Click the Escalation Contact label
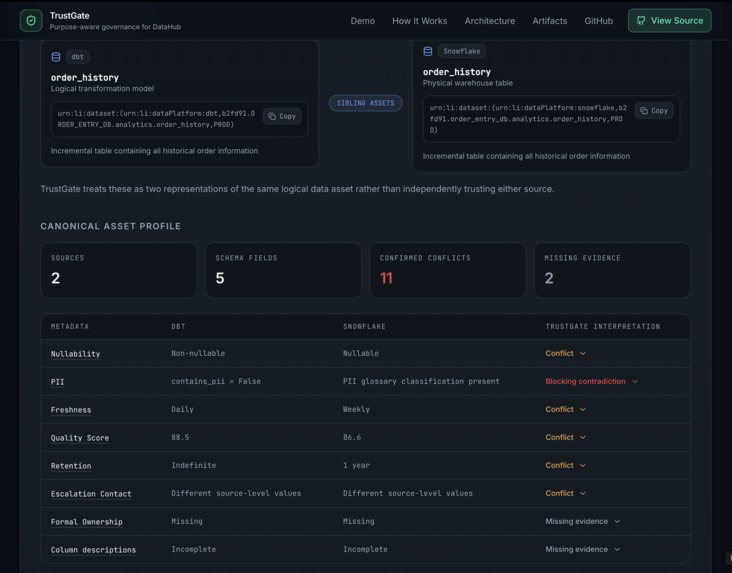The image size is (732, 573). point(91,494)
